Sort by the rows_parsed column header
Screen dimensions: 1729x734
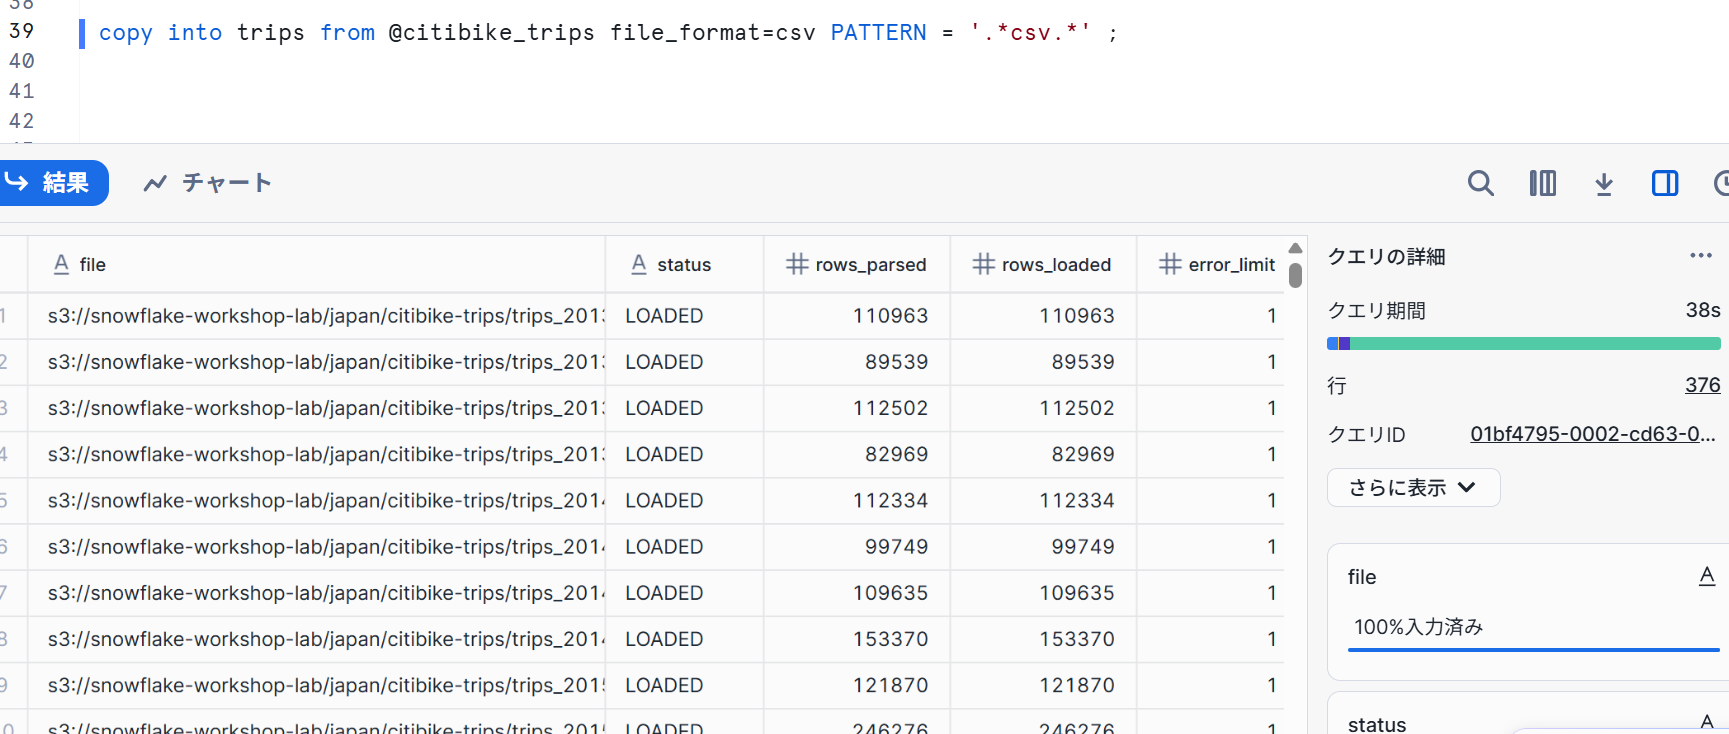857,265
